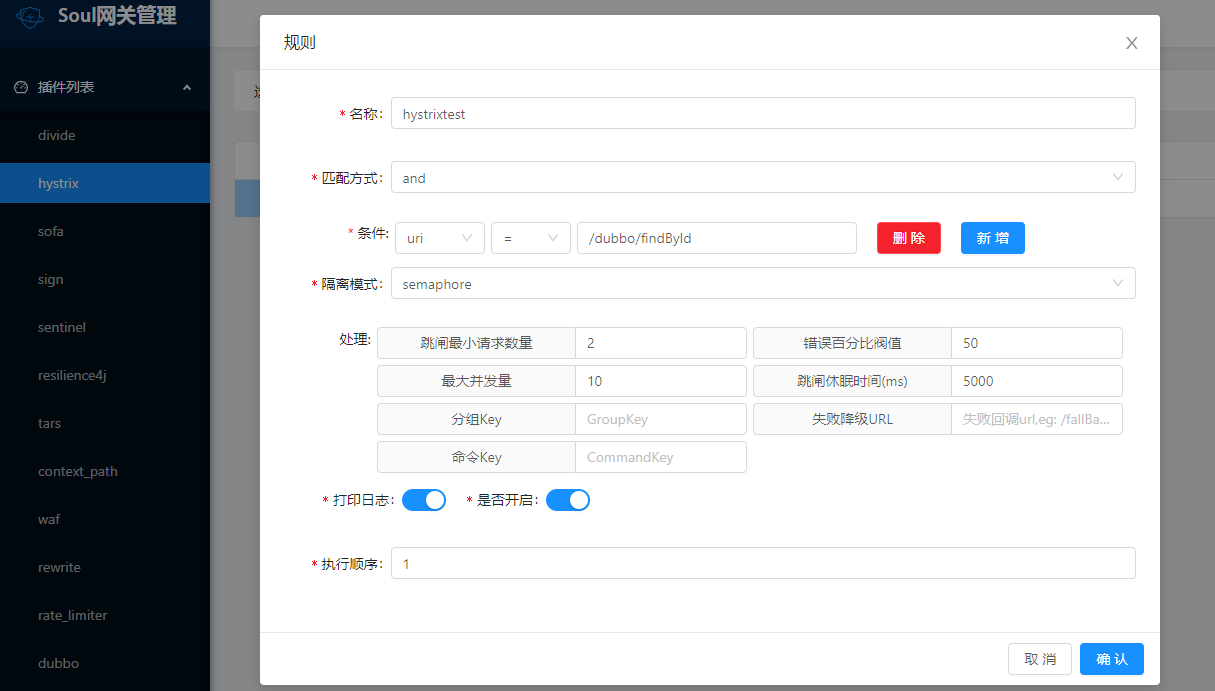
Task: Click the 删除 delete button
Action: [x=908, y=237]
